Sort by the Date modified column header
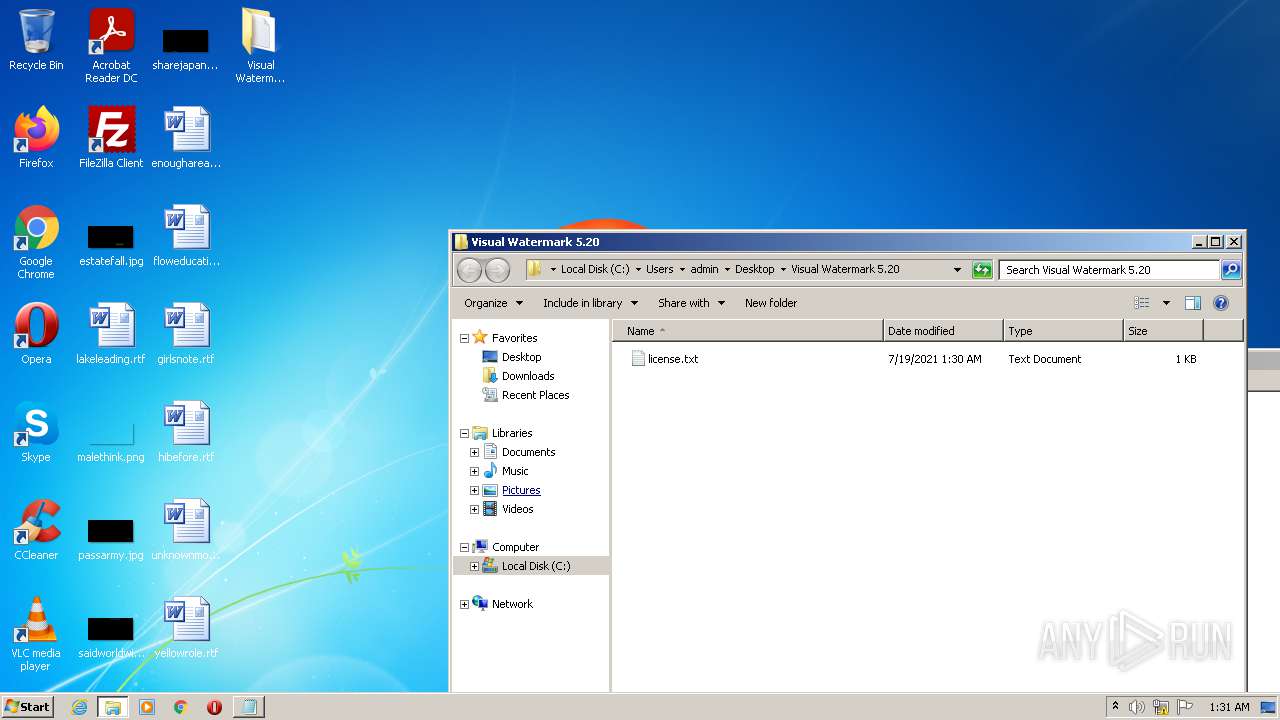The height and width of the screenshot is (720, 1280). click(943, 331)
